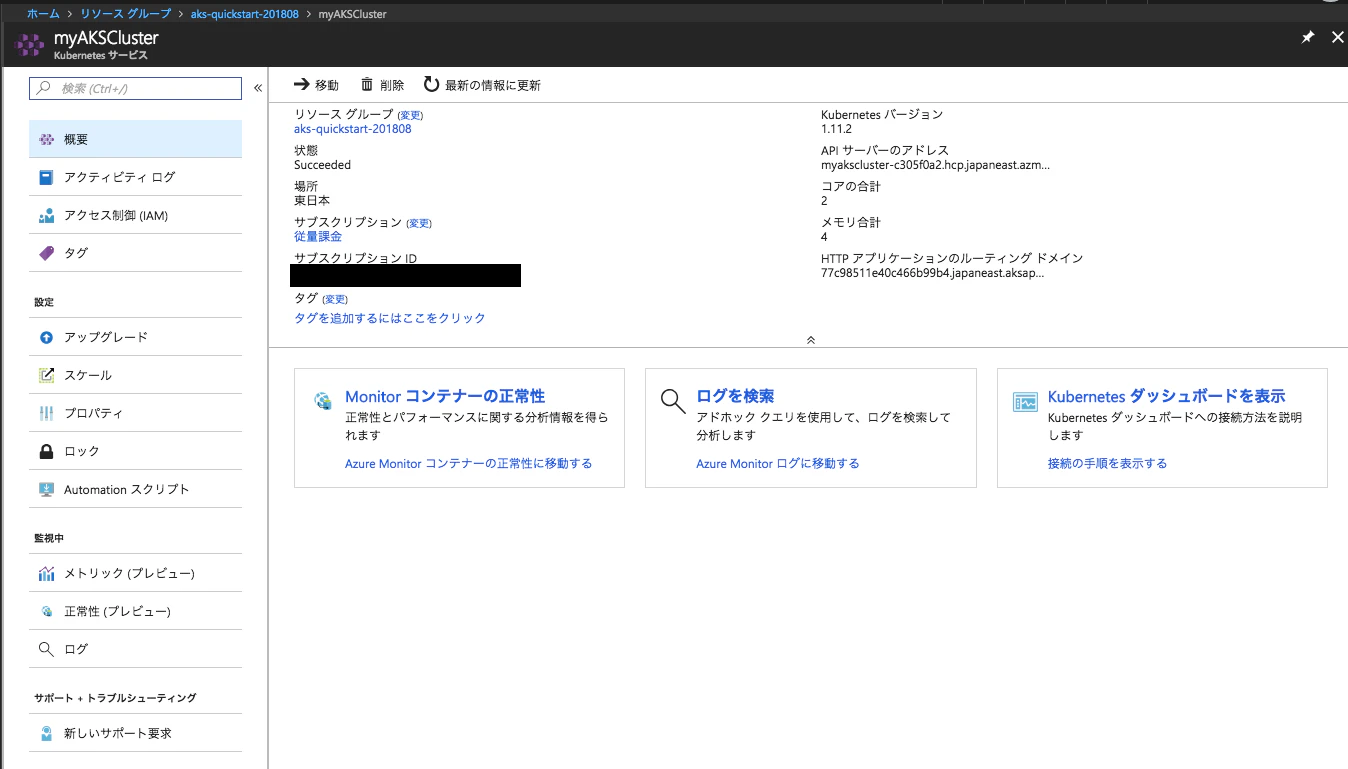Click the ログ magnifier icon in sidebar
The width and height of the screenshot is (1348, 769).
(46, 649)
